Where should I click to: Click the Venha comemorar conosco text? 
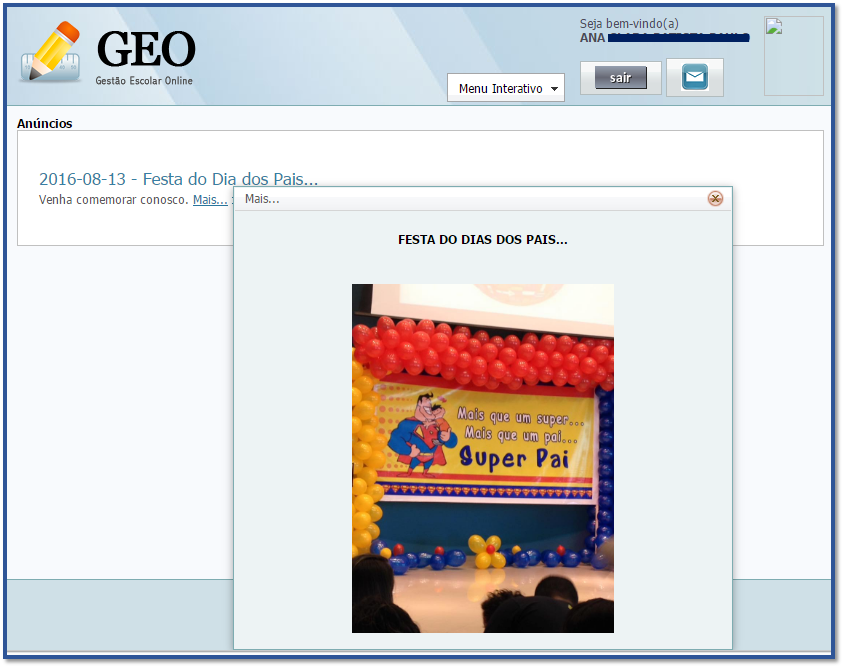[114, 200]
